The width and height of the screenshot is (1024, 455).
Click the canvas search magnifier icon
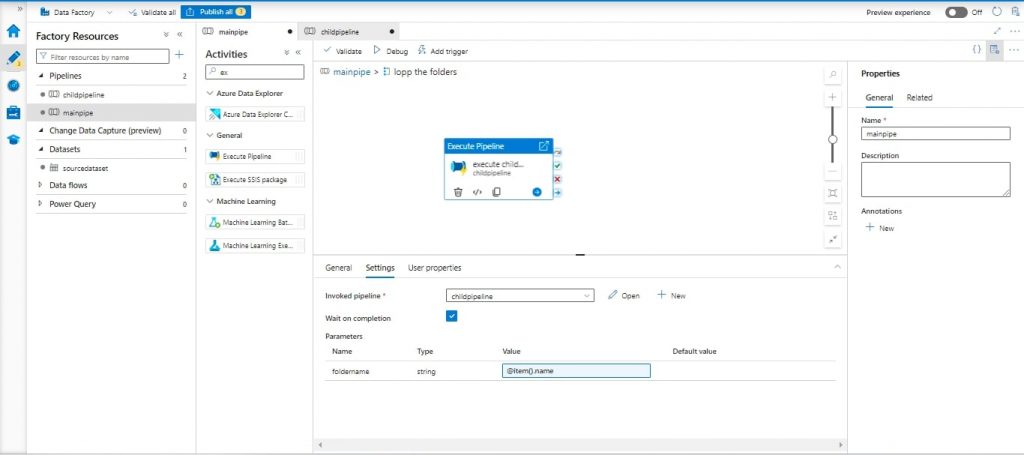tap(833, 76)
